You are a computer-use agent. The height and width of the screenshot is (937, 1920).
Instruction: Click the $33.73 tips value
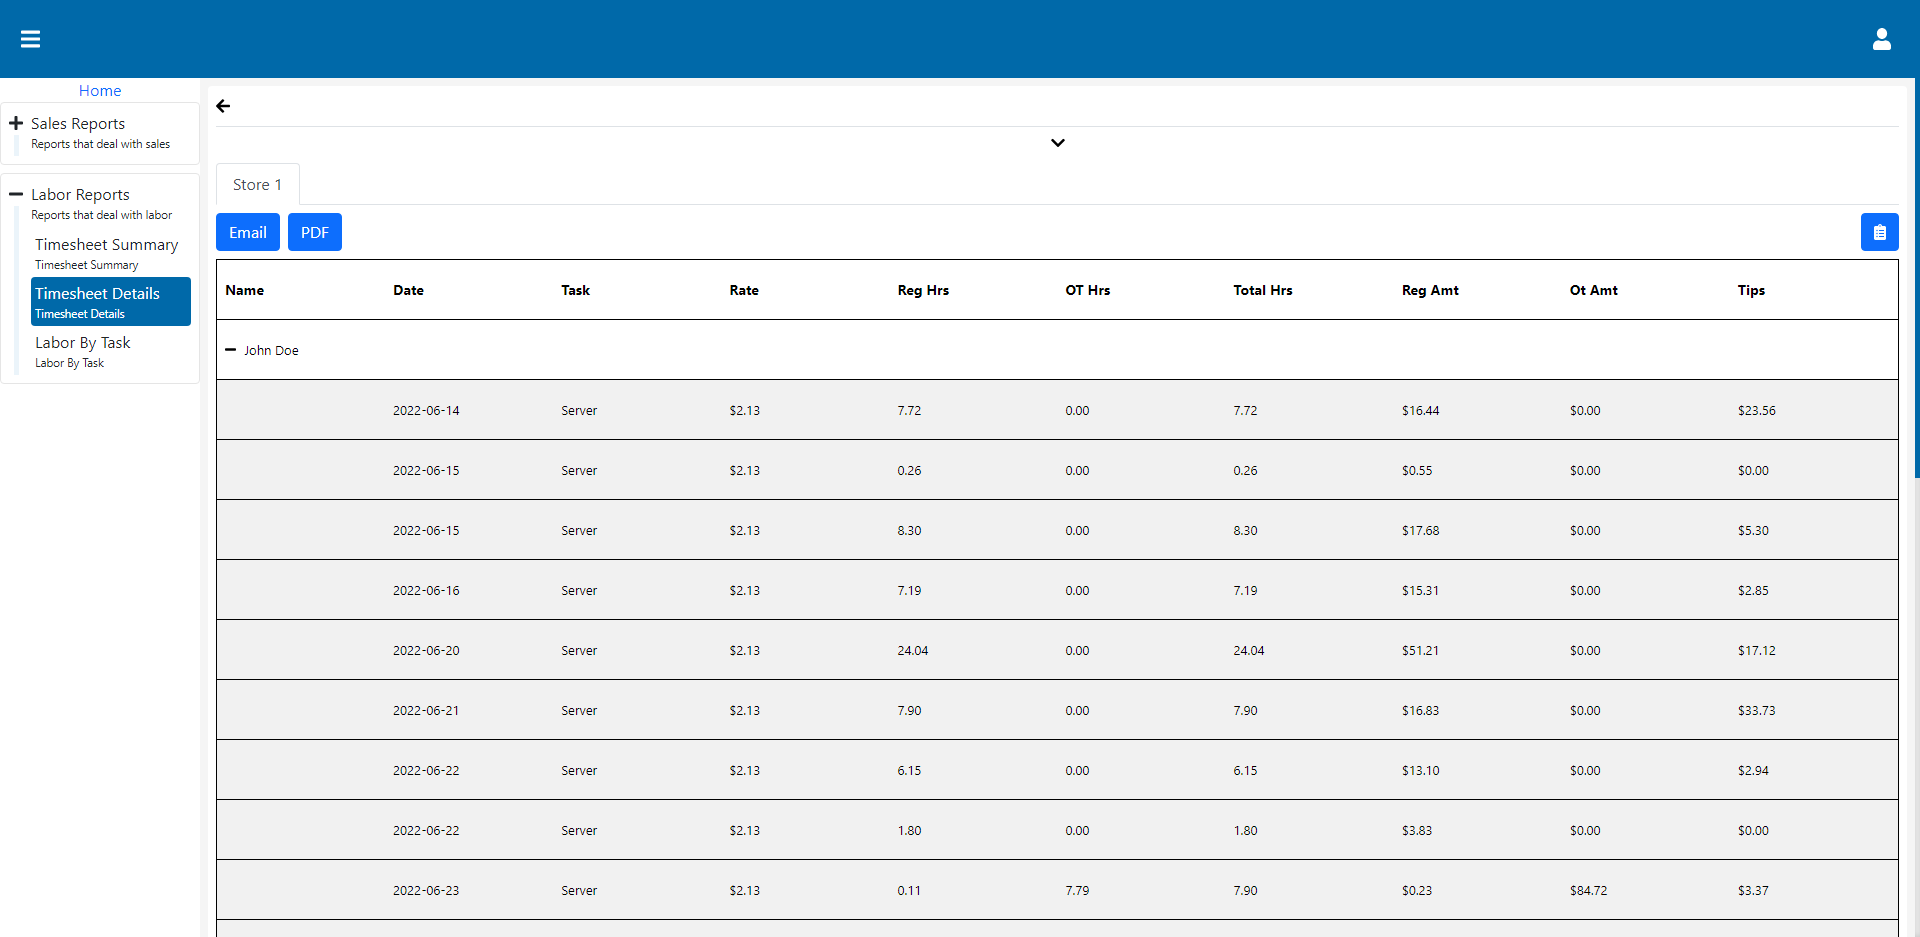1757,710
